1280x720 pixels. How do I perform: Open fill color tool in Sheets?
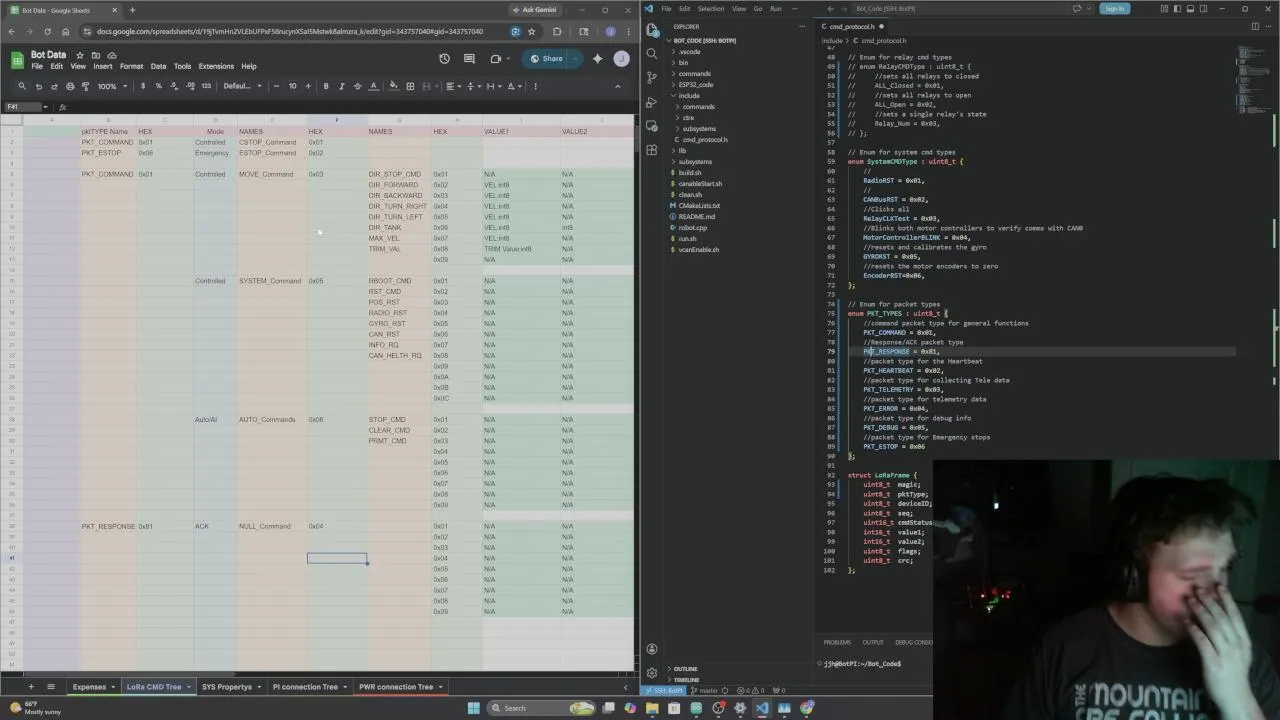point(393,86)
